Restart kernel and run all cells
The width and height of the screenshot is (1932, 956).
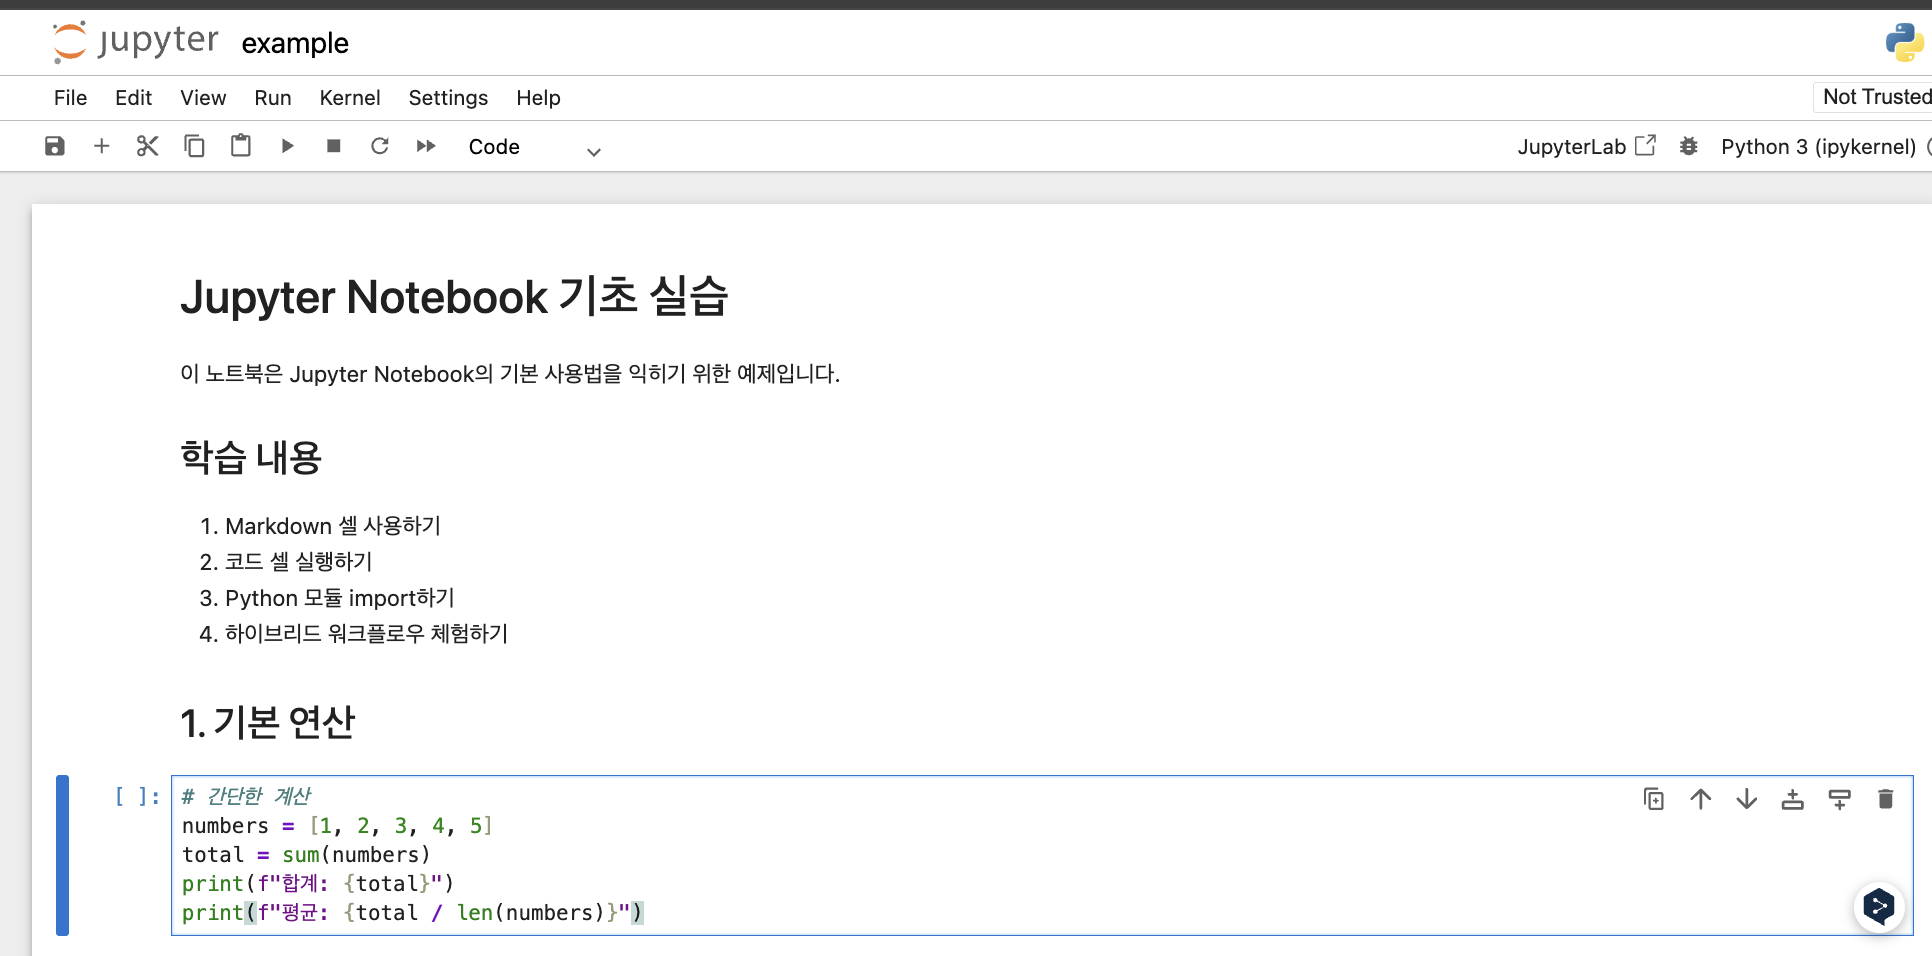click(x=426, y=146)
